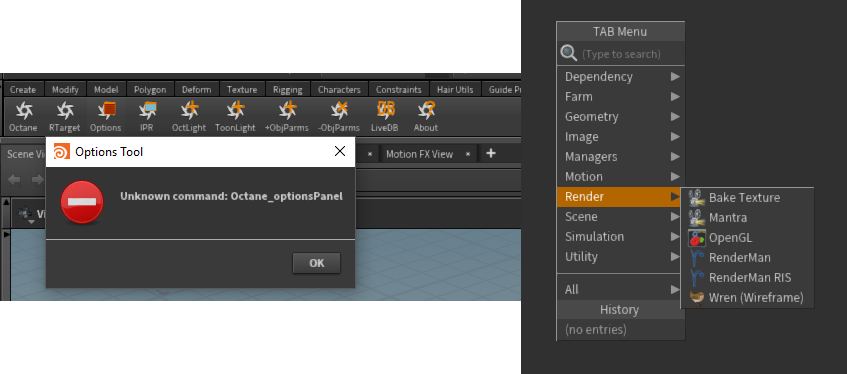847x374 pixels.
Task: Click the red error icon in dialog
Action: coord(82,202)
